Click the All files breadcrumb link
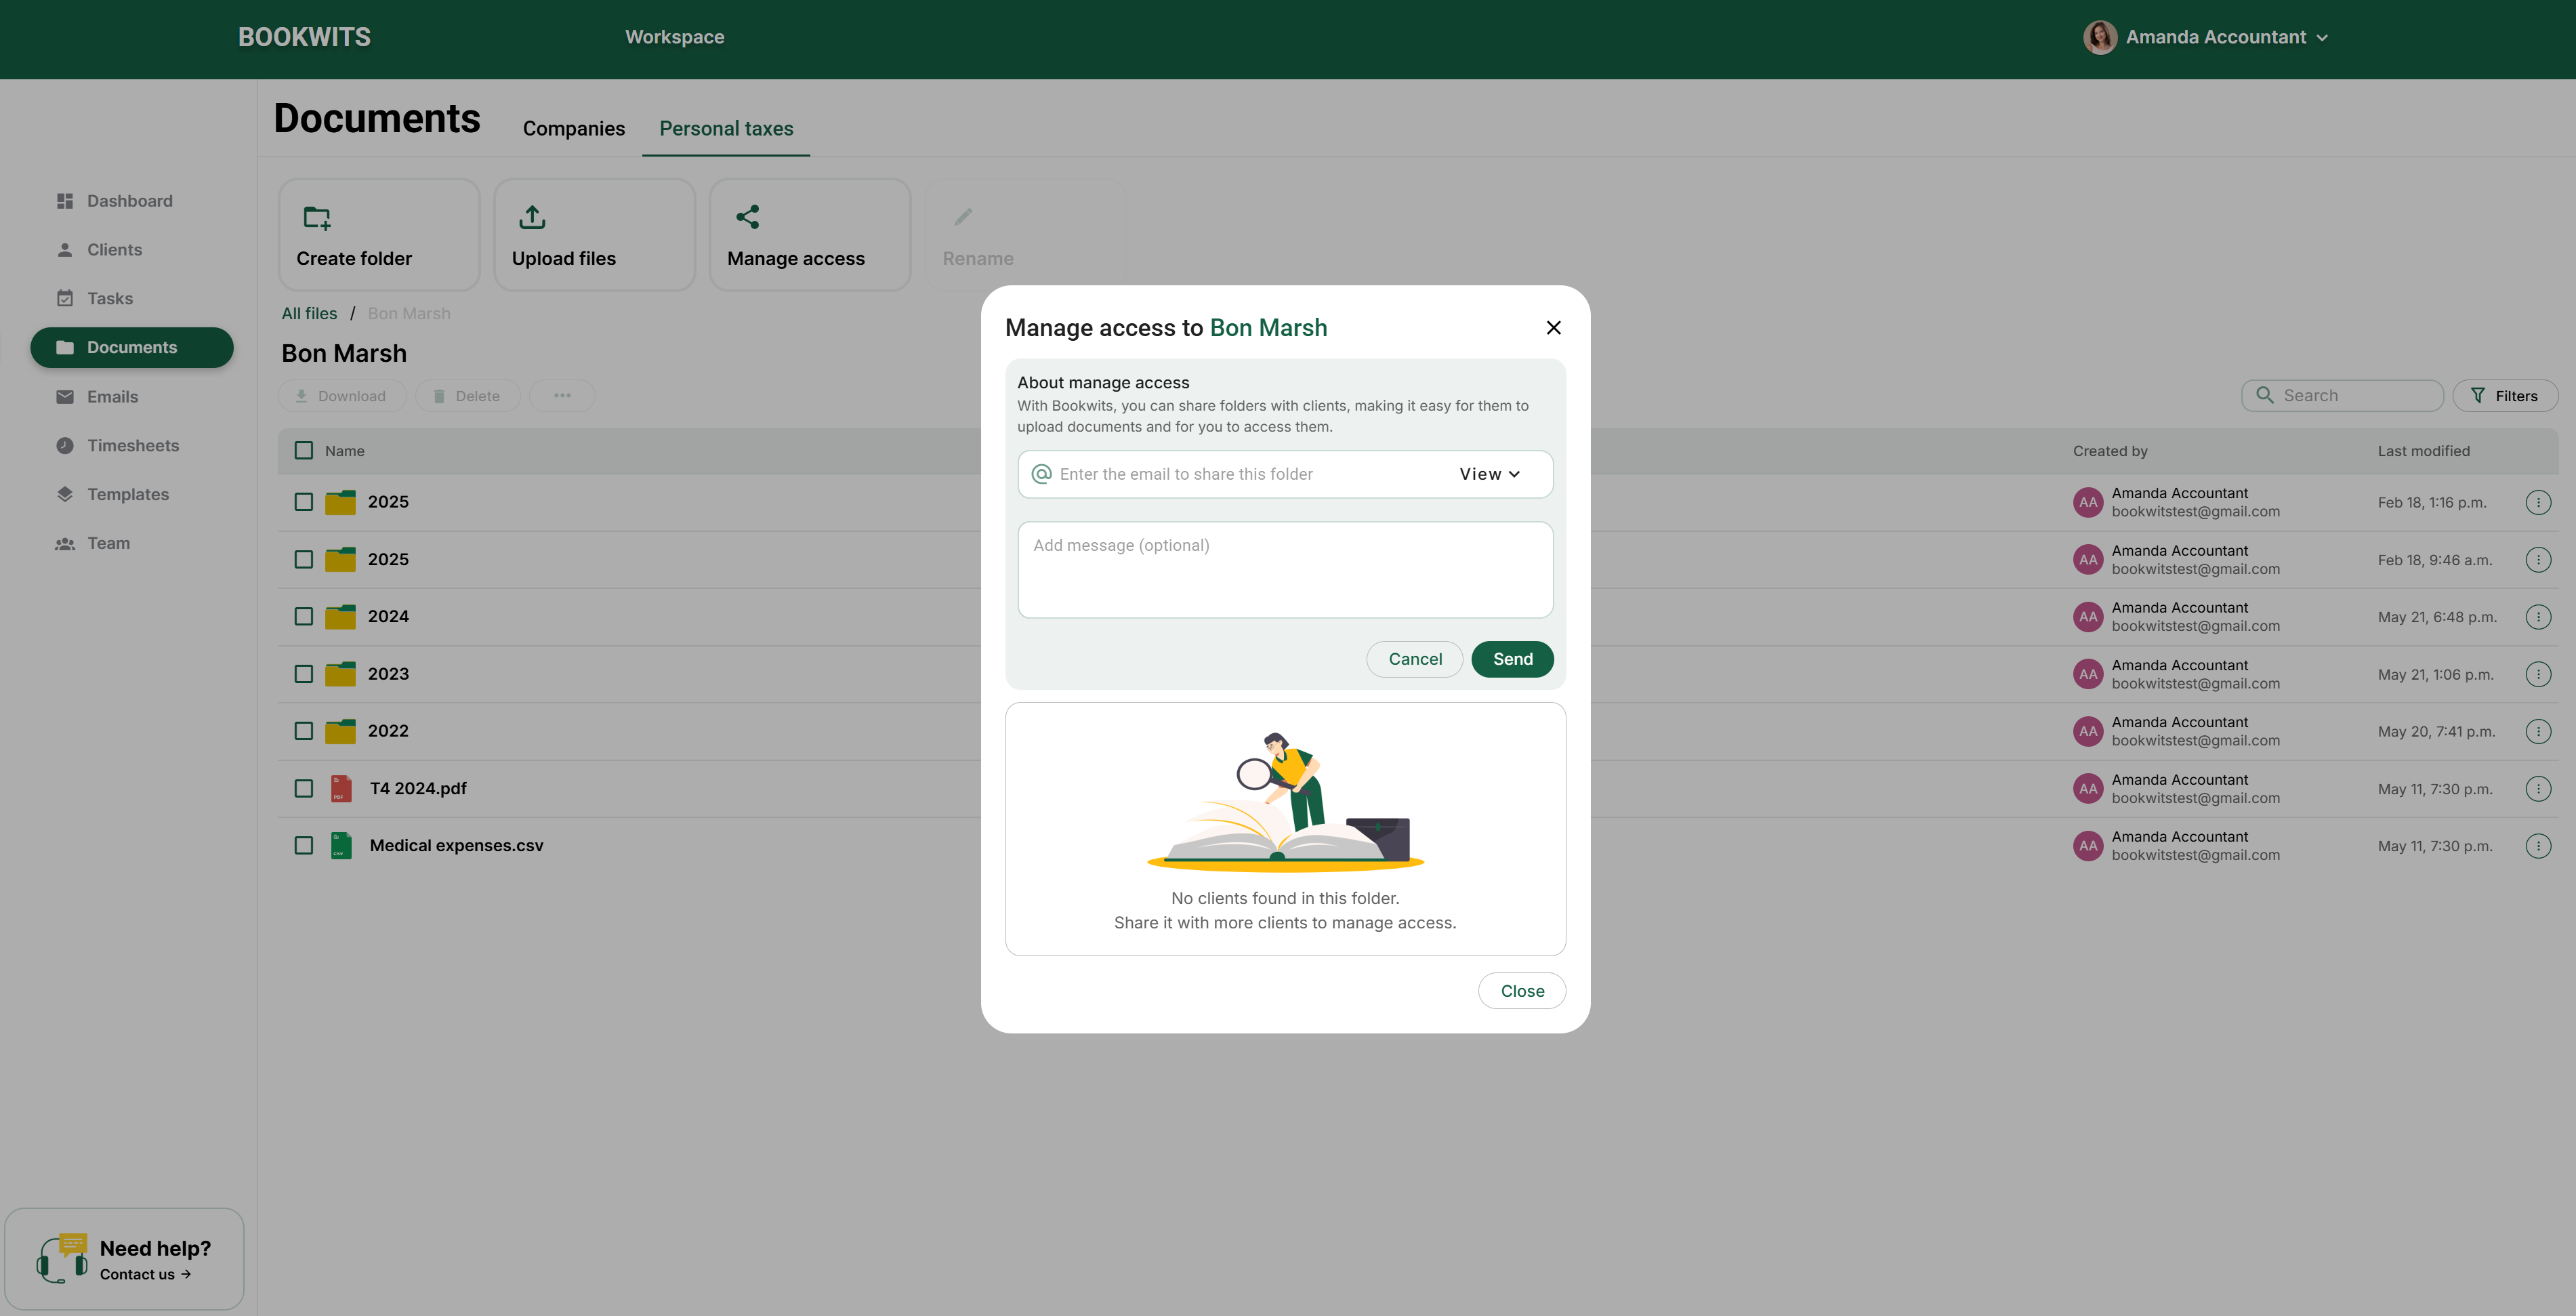The height and width of the screenshot is (1316, 2576). point(309,314)
